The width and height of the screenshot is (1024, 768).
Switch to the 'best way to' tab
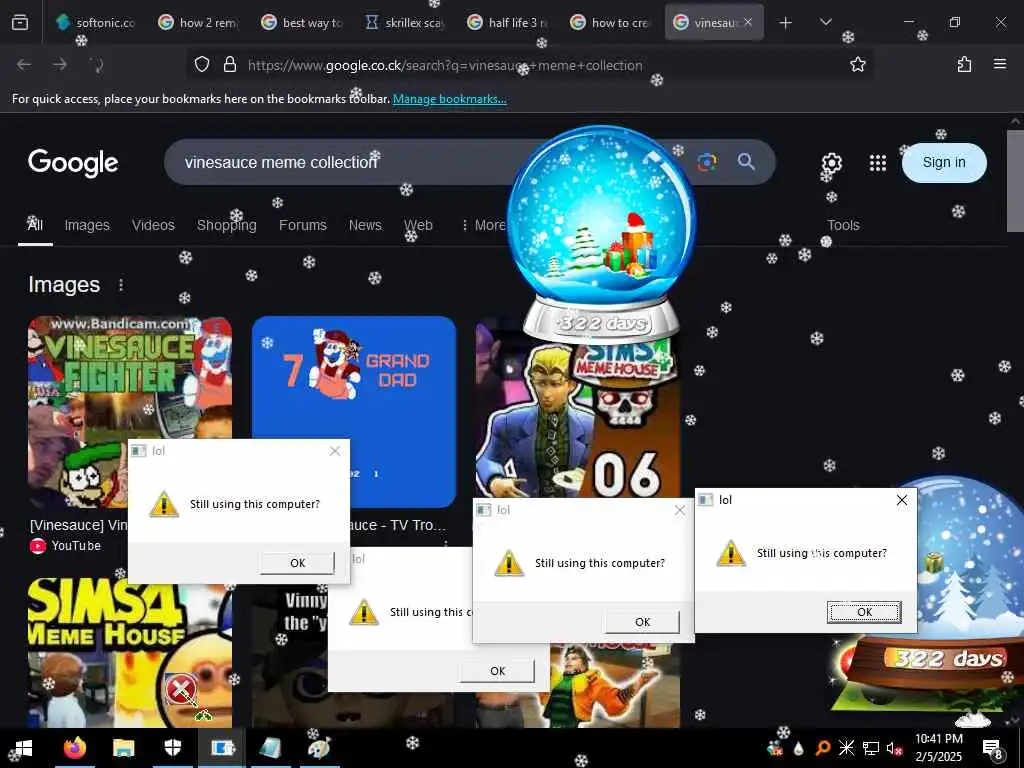point(302,22)
